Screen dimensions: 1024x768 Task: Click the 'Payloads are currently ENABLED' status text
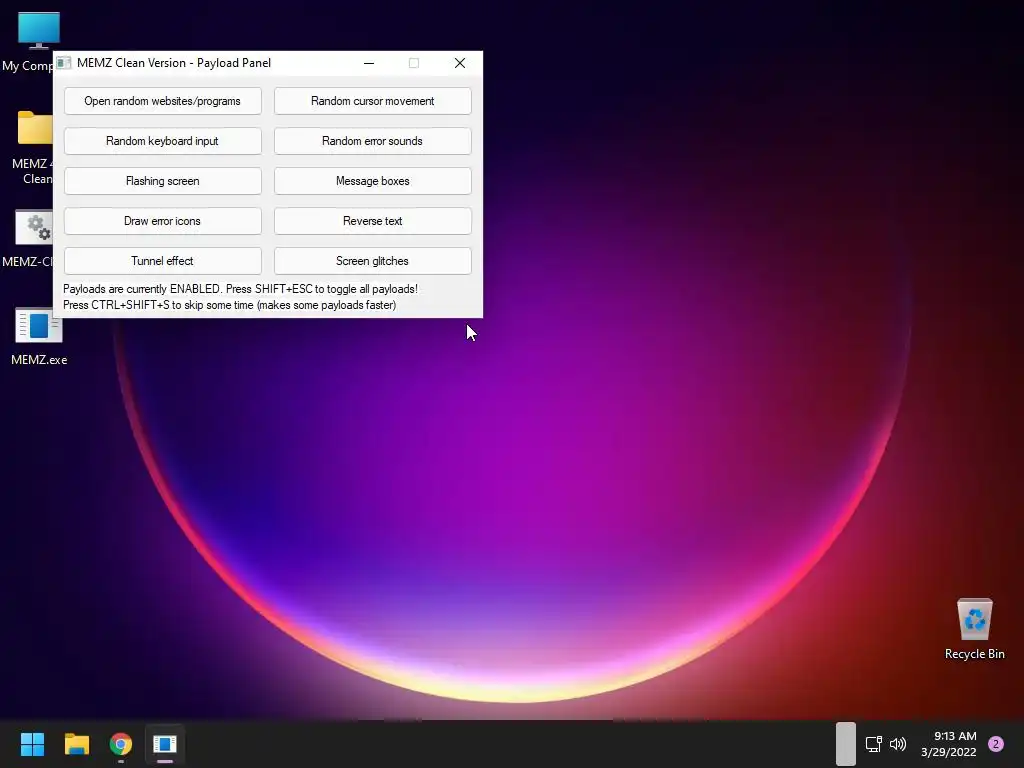[240, 289]
